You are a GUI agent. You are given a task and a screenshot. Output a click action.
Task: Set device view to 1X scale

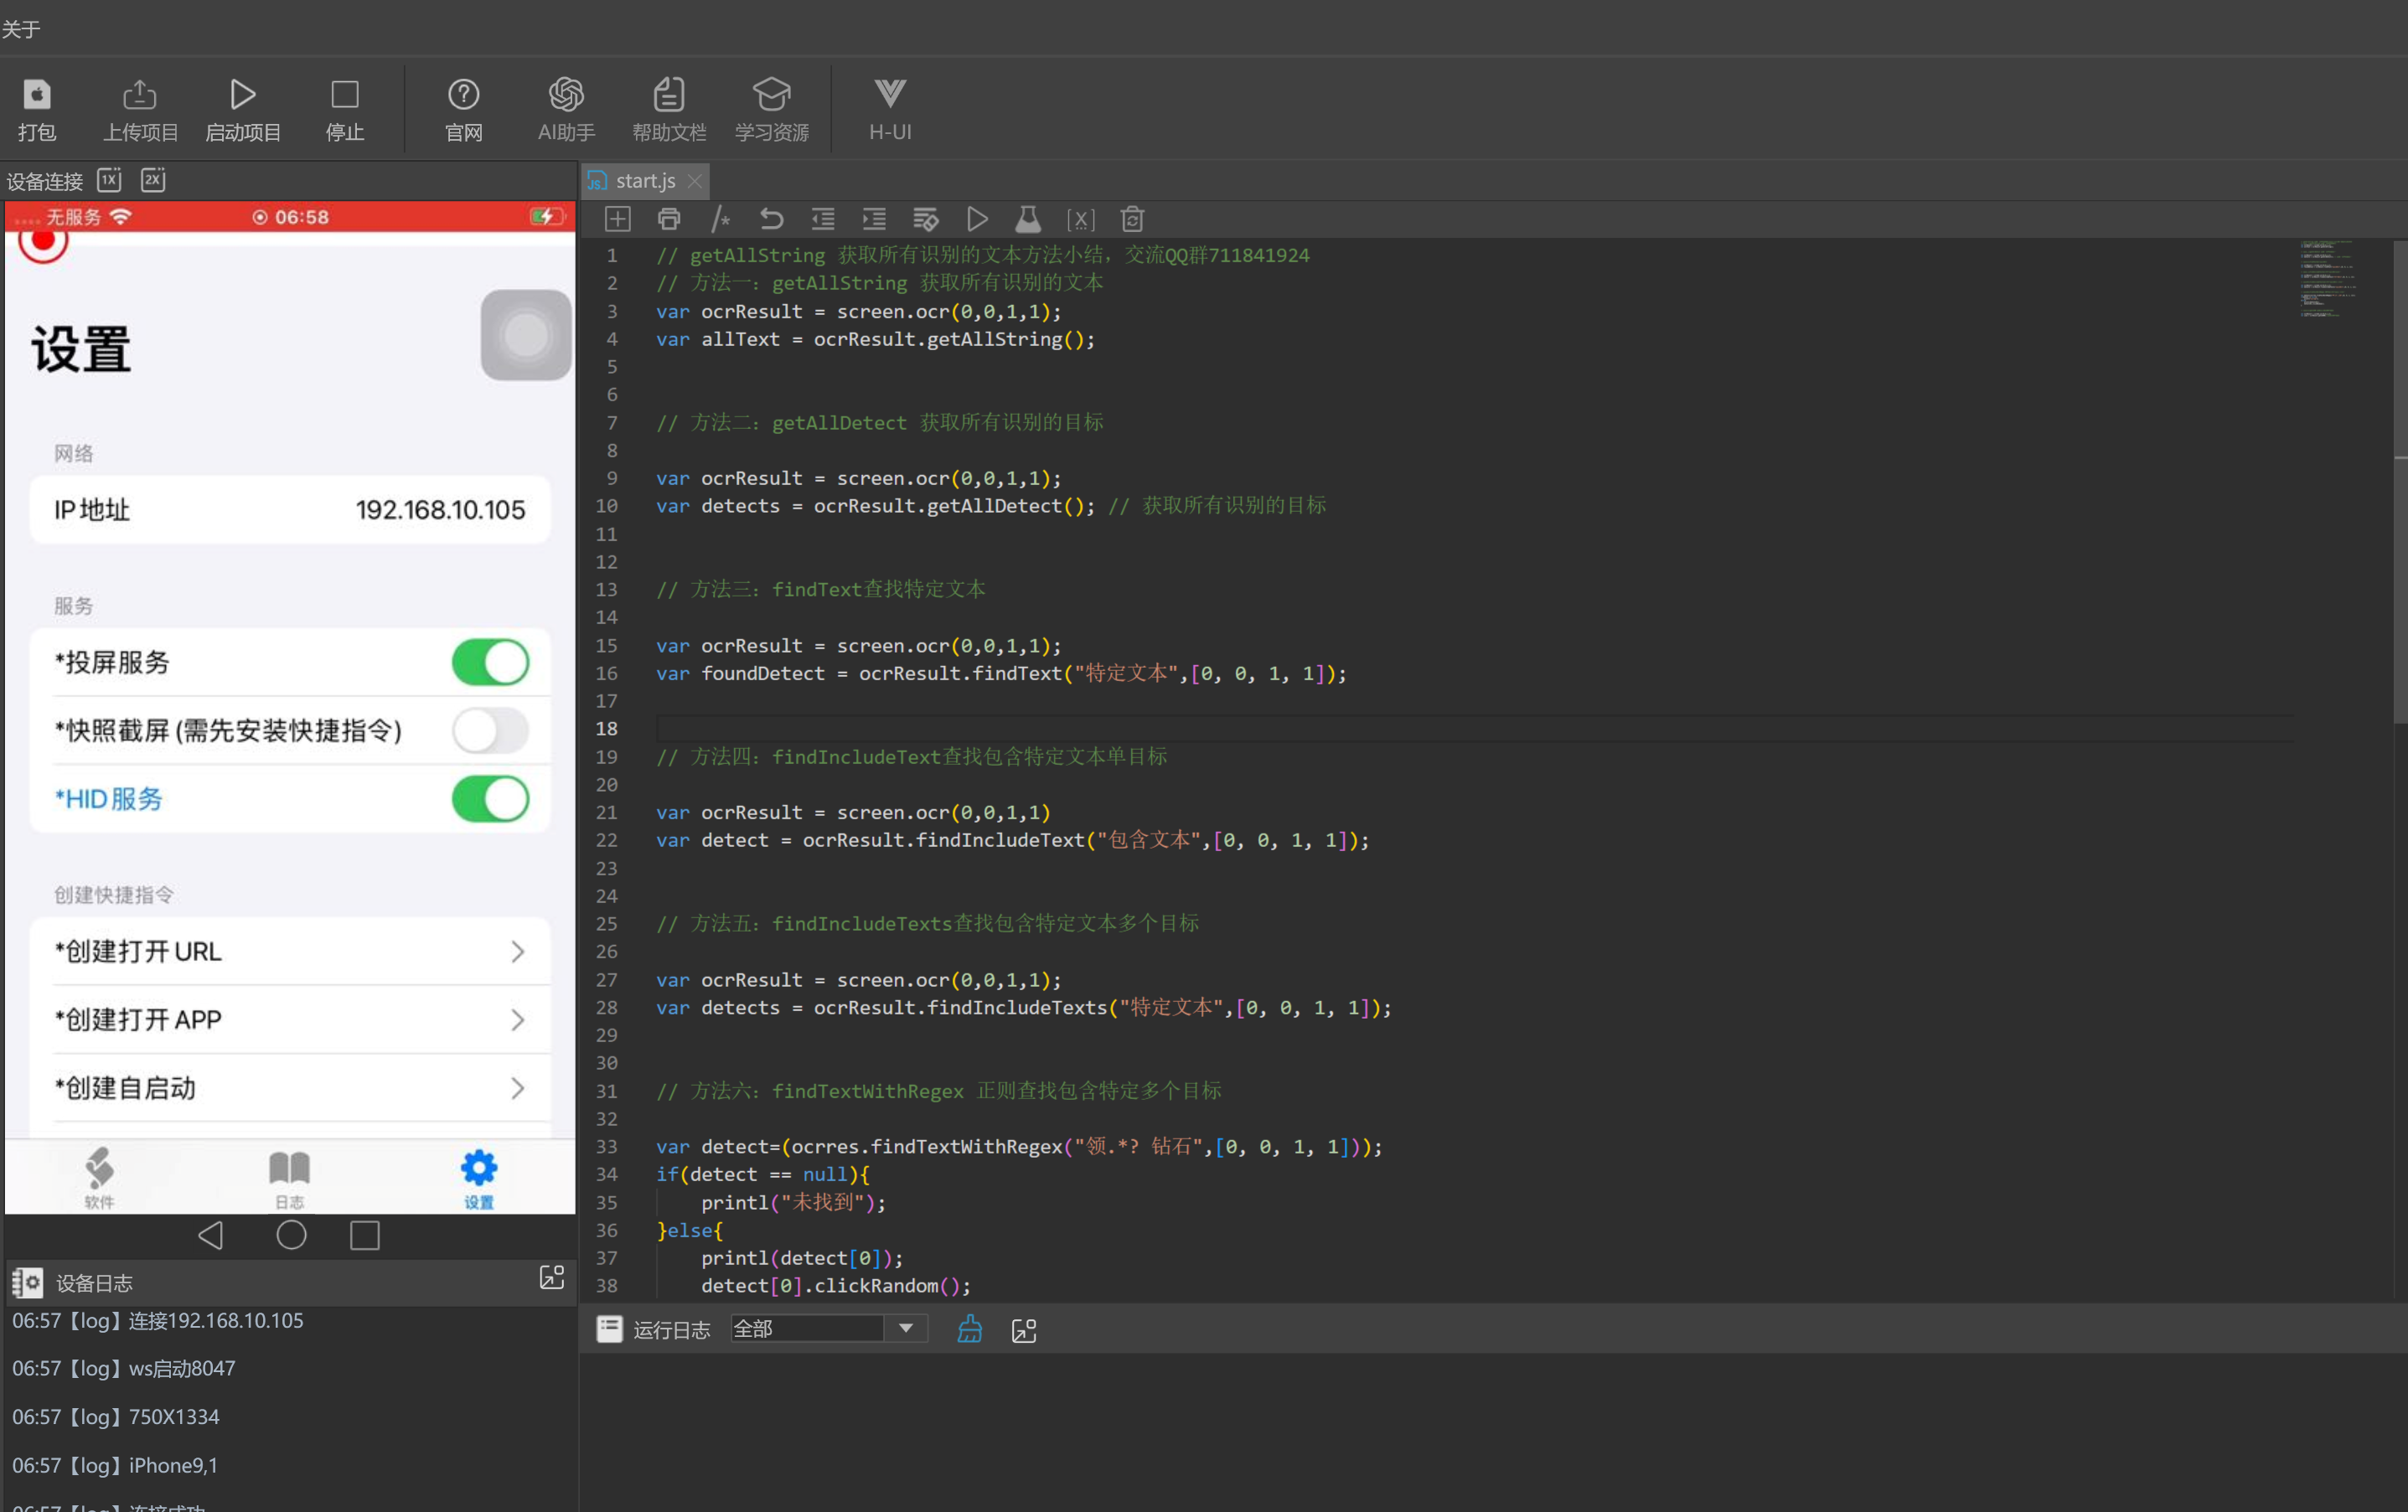tap(109, 180)
